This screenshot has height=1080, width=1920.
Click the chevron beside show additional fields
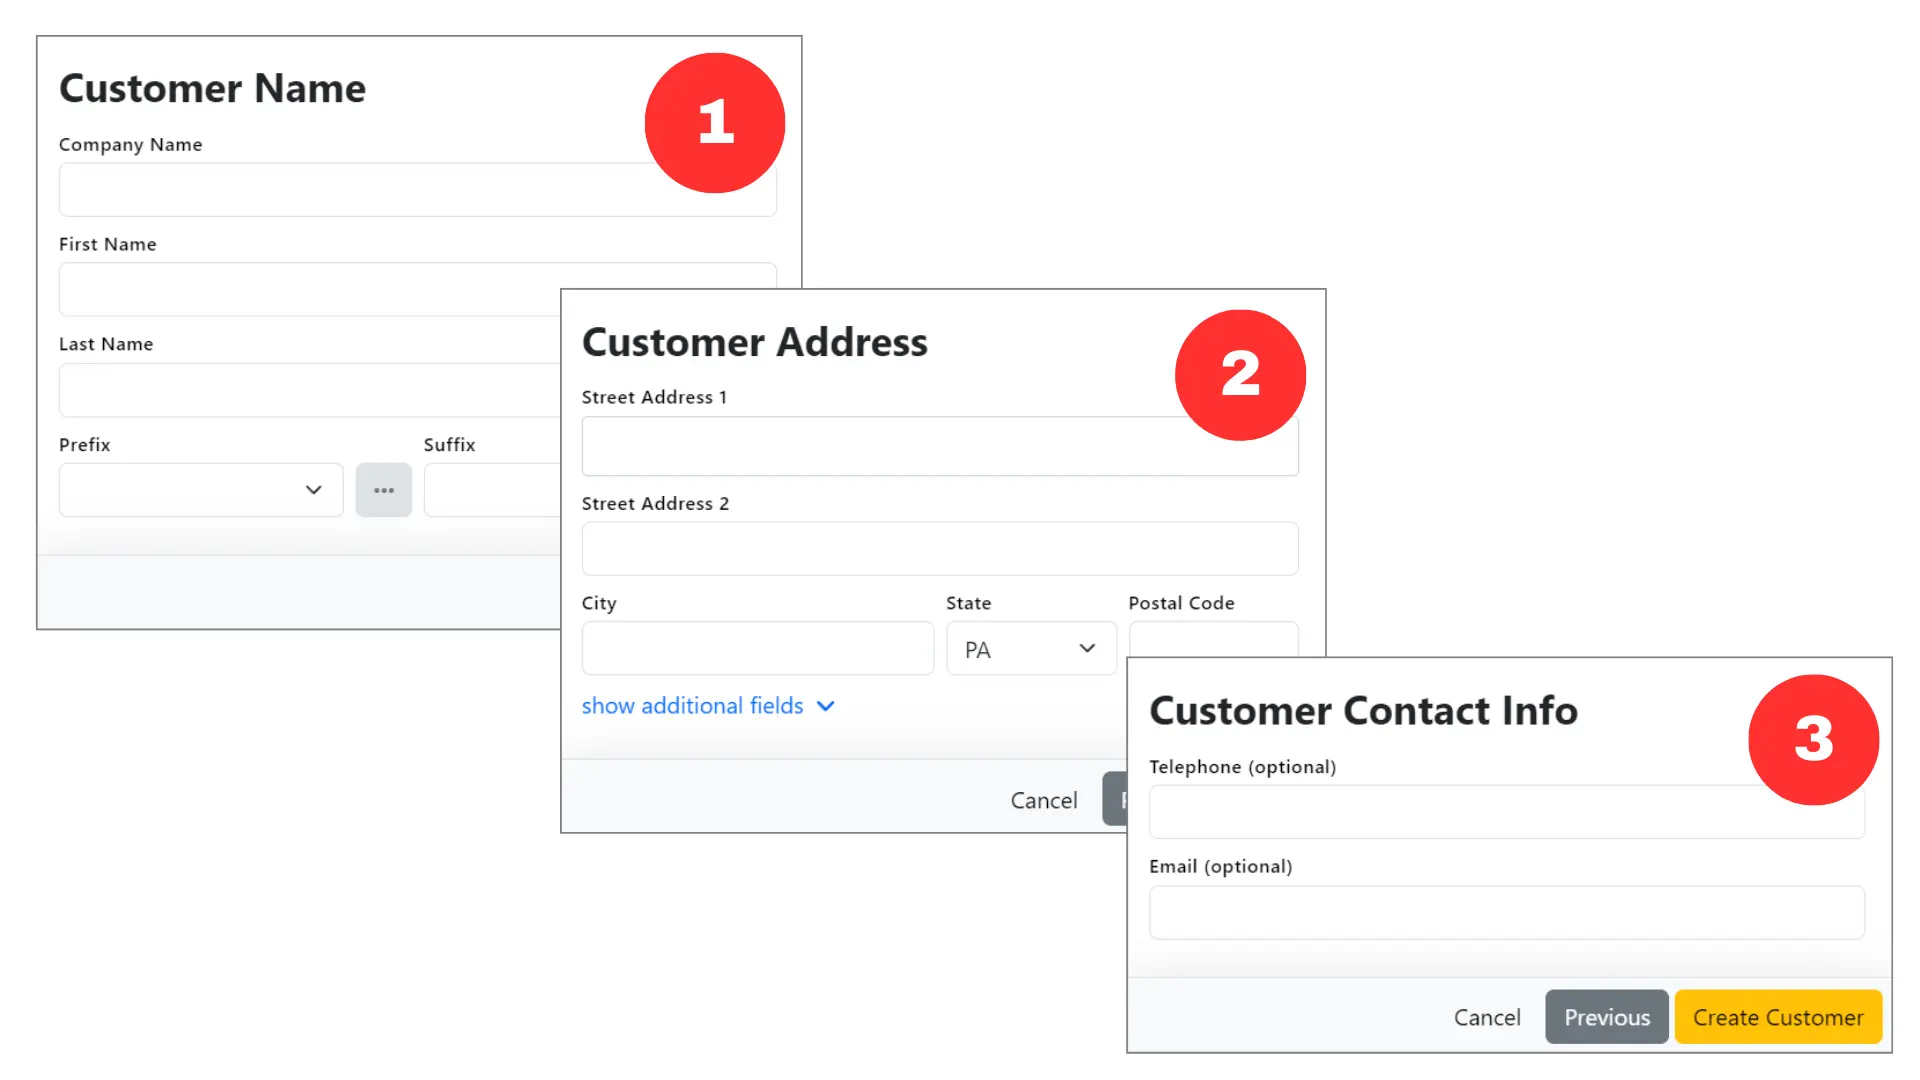click(825, 706)
